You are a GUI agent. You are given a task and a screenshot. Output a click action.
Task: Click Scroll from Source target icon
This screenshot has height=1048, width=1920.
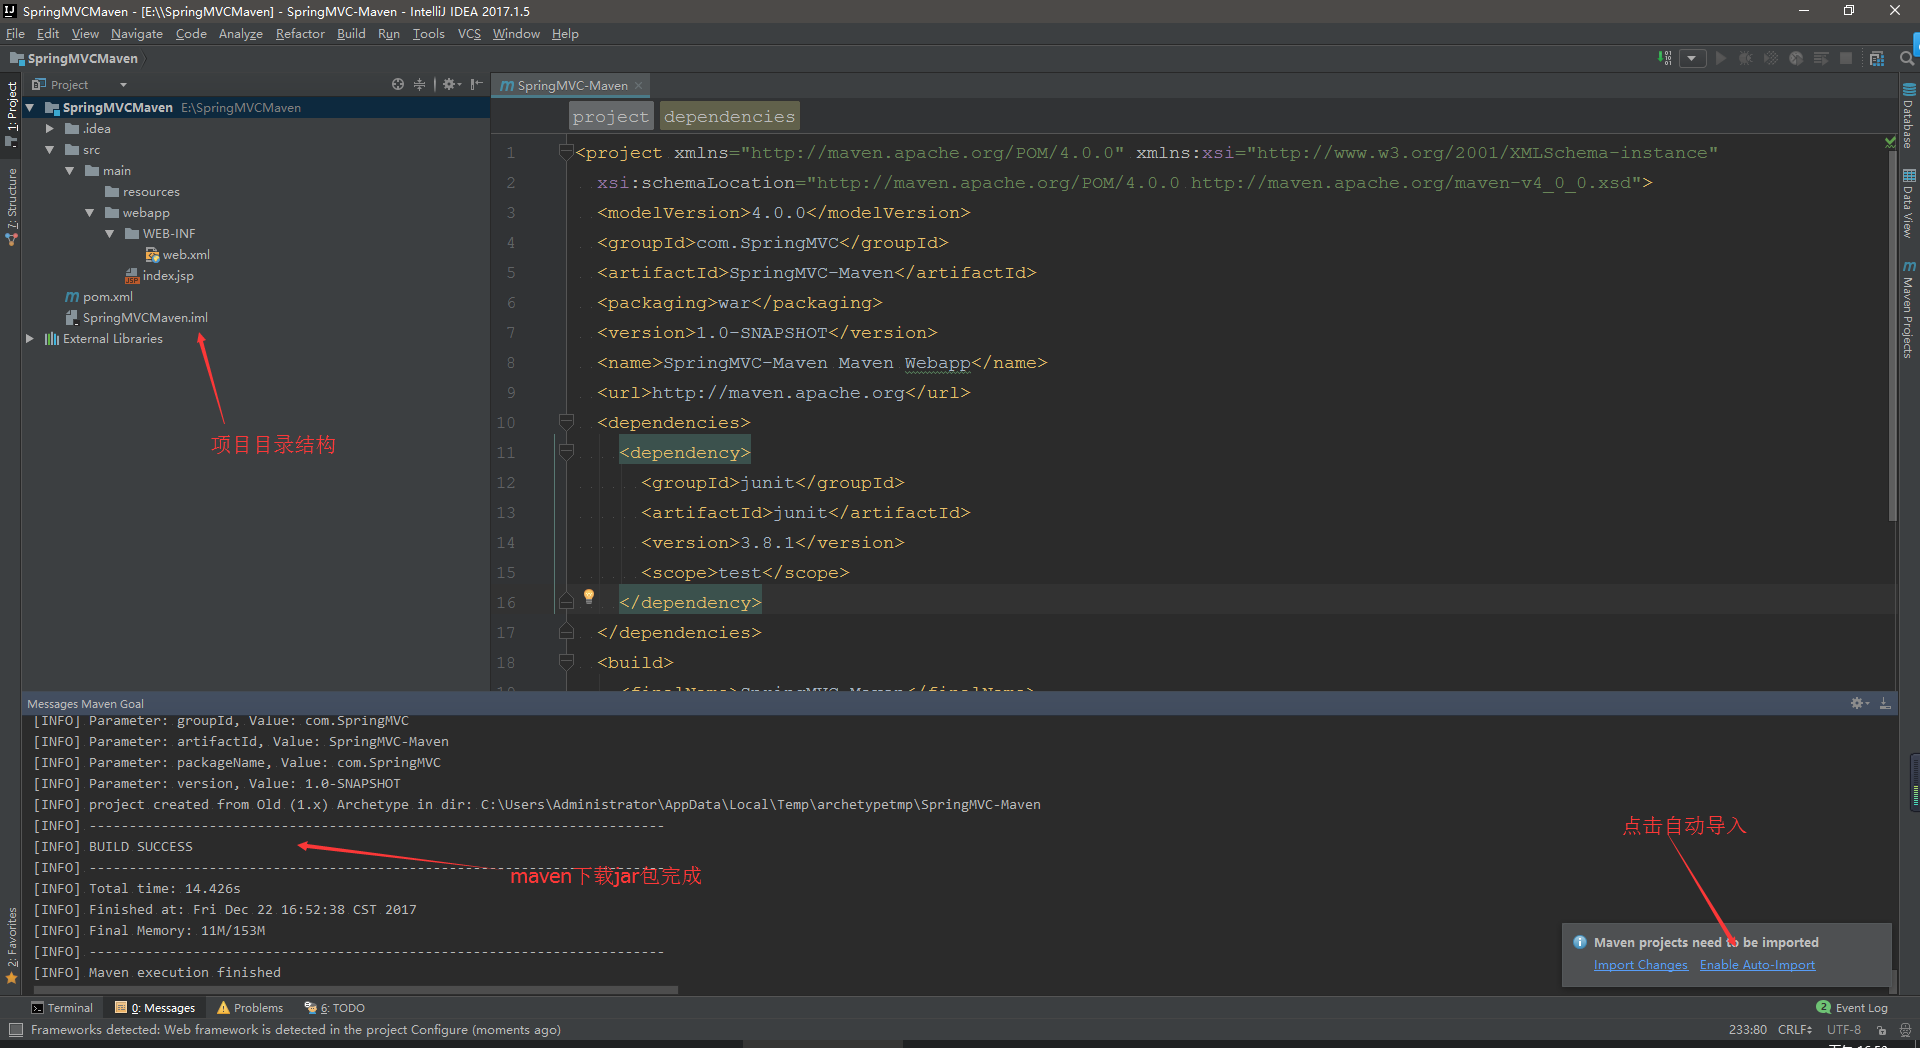pos(398,84)
